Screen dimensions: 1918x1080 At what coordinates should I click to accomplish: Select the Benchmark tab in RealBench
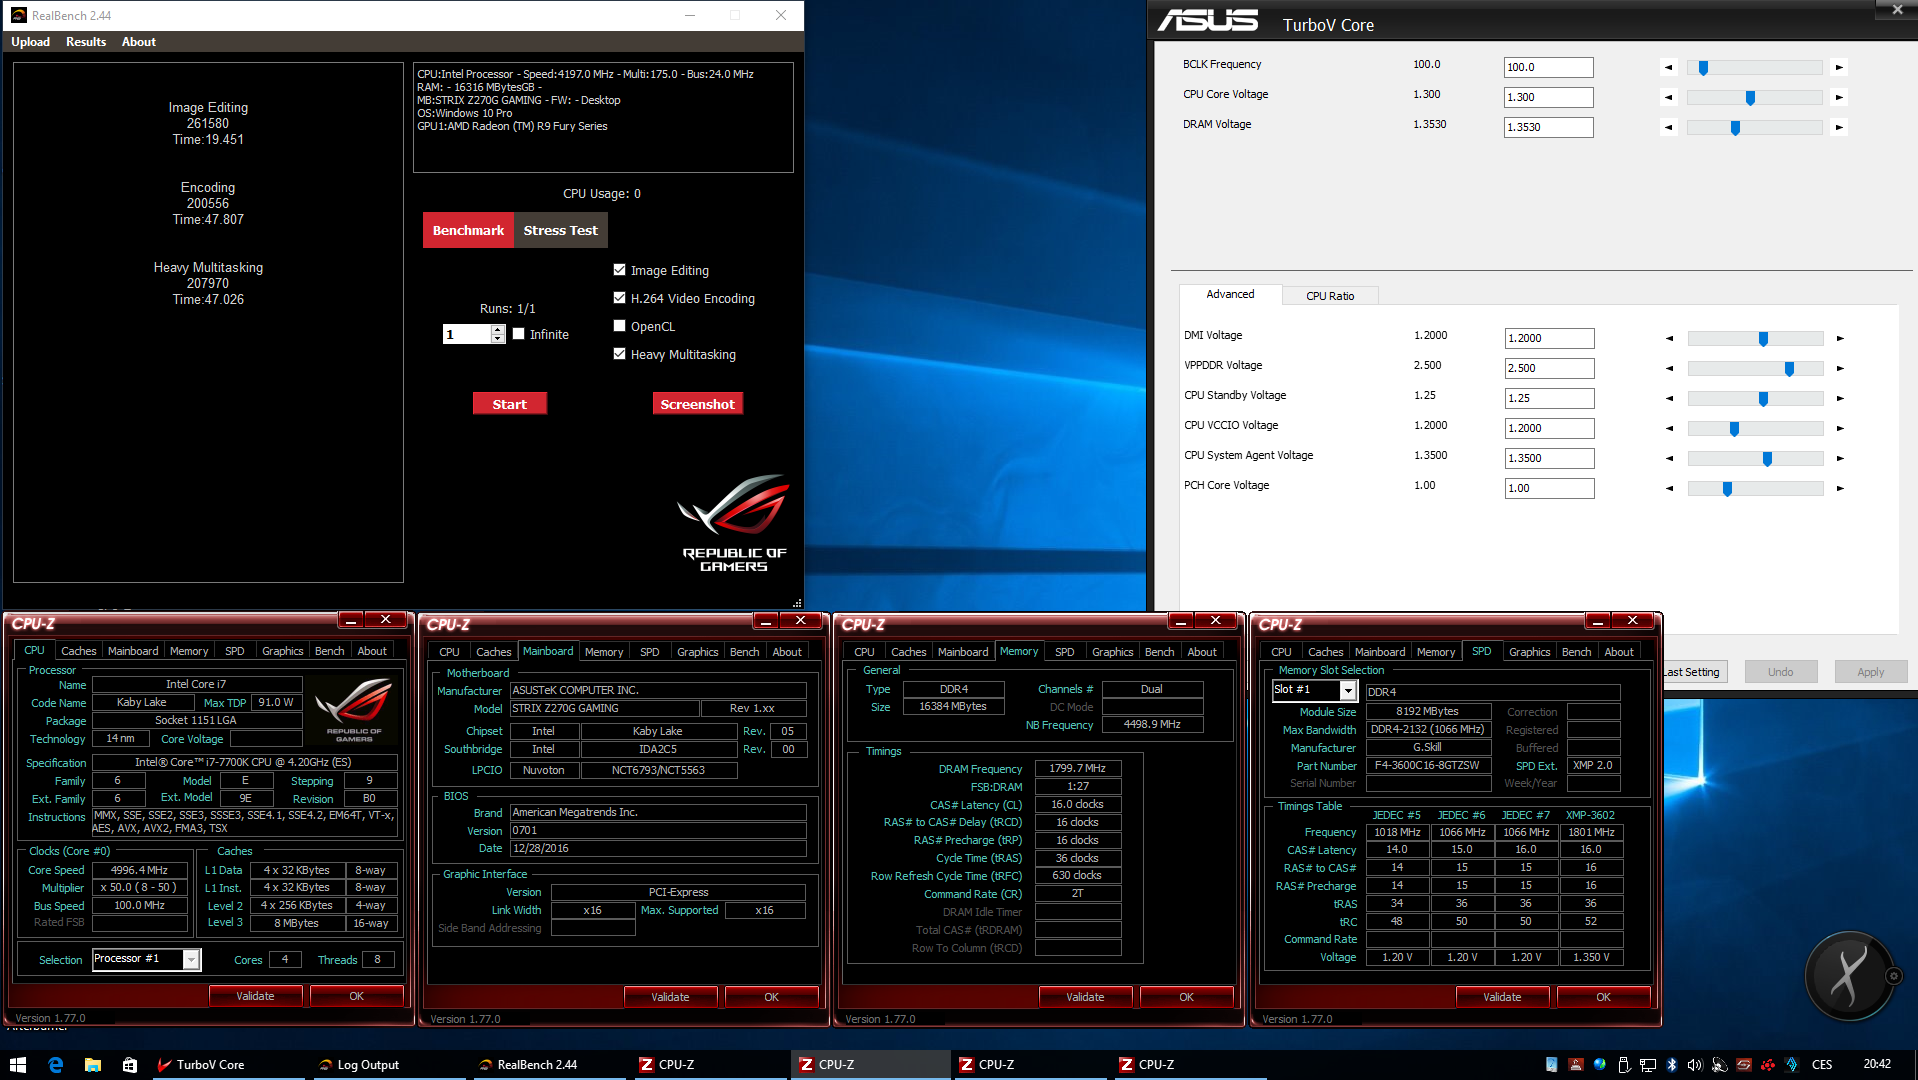[468, 230]
